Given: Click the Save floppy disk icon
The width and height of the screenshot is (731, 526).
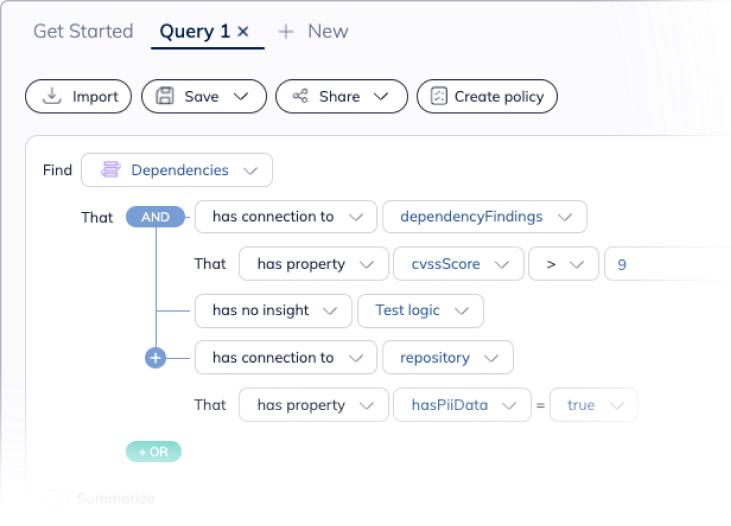Looking at the screenshot, I should 166,97.
